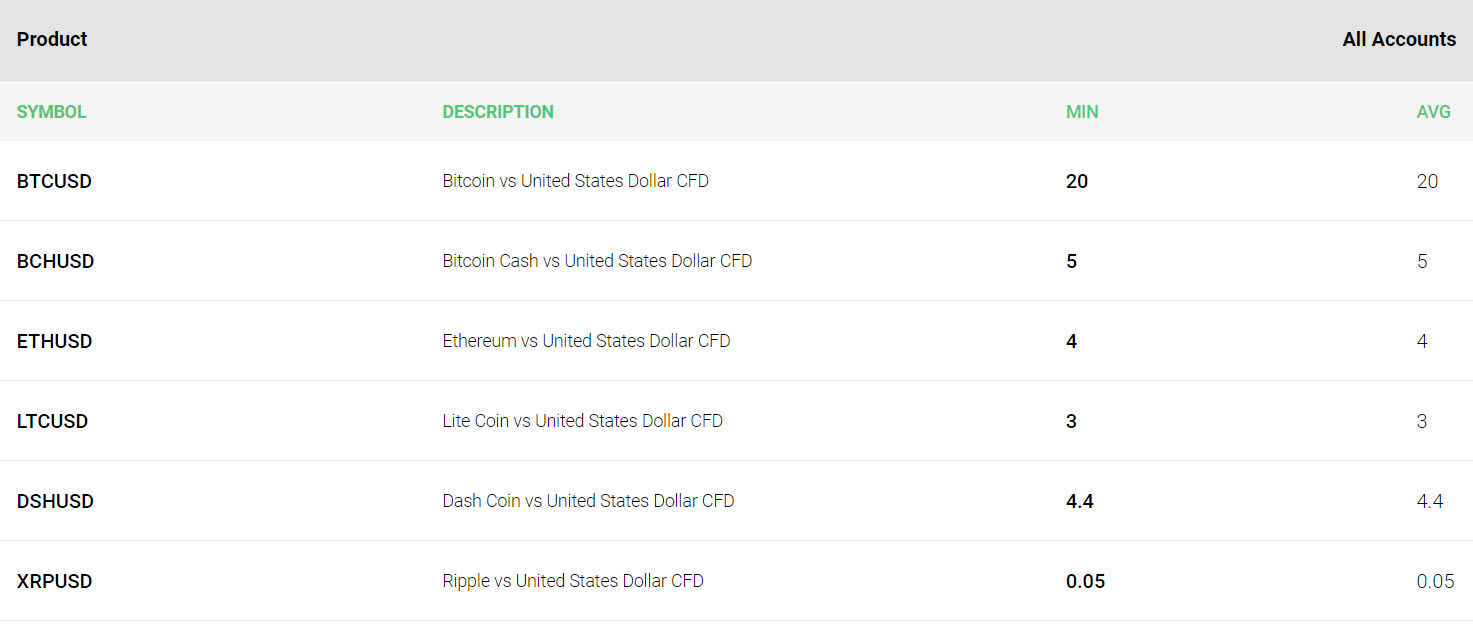Select the DSHUSD symbol
Image resolution: width=1473 pixels, height=638 pixels.
coord(55,501)
